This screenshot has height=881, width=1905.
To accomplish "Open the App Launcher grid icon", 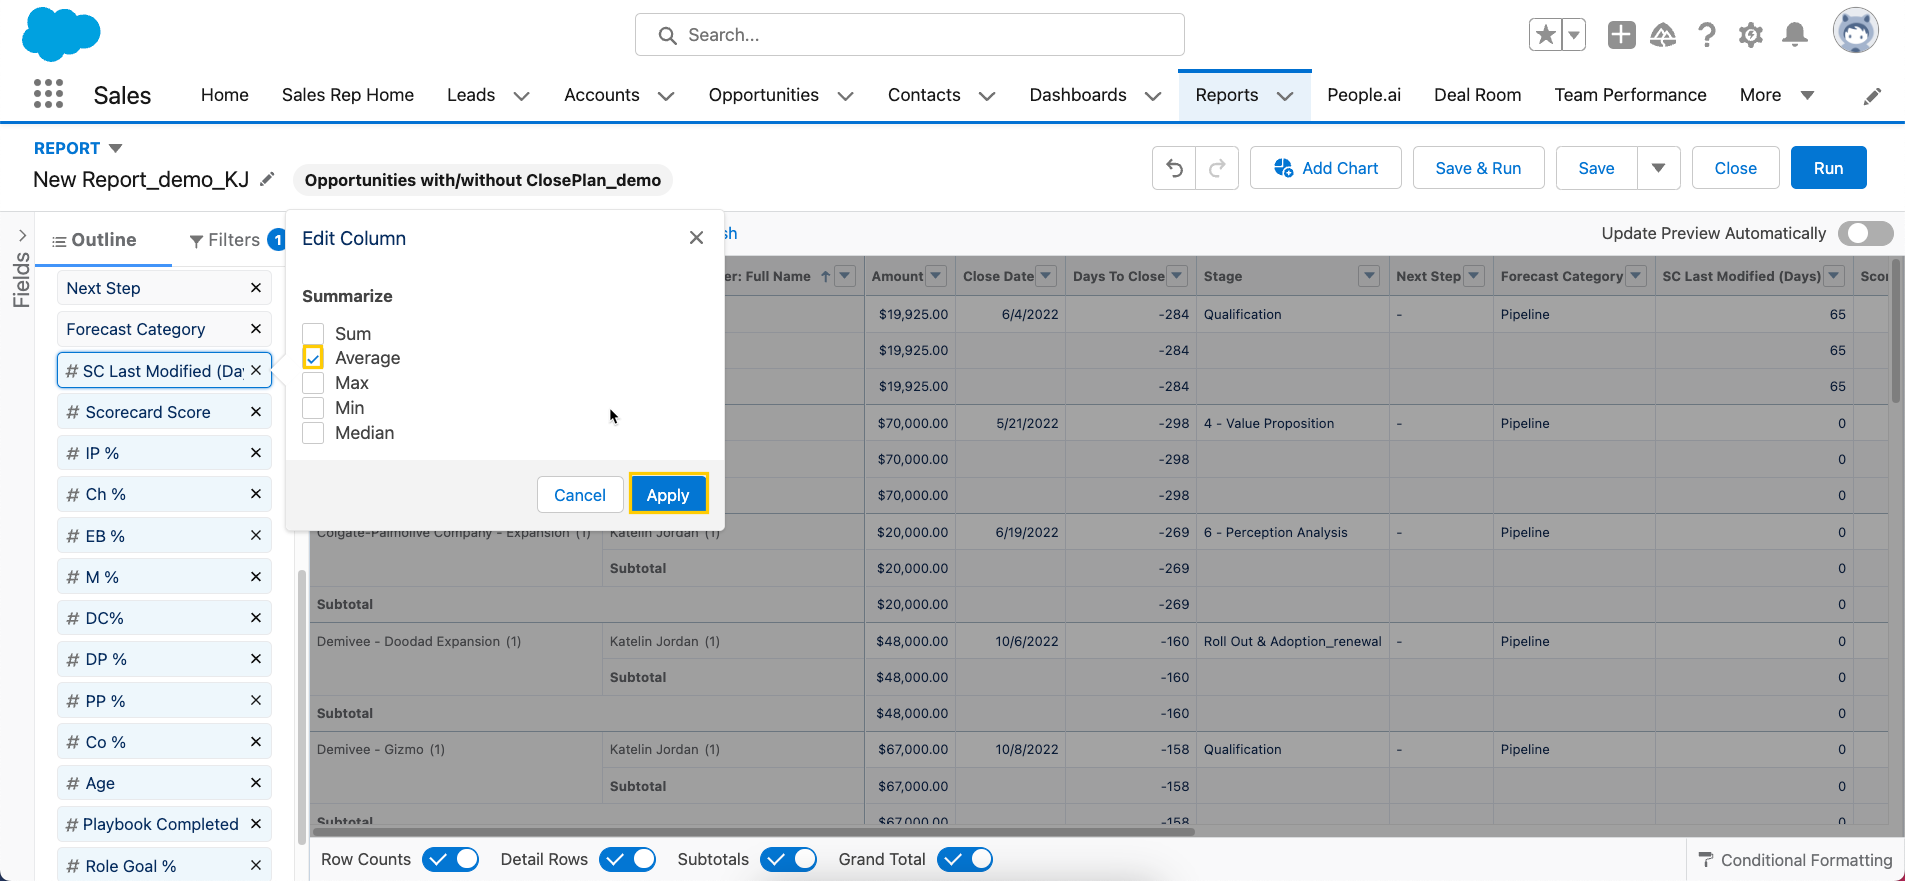I will (x=48, y=94).
